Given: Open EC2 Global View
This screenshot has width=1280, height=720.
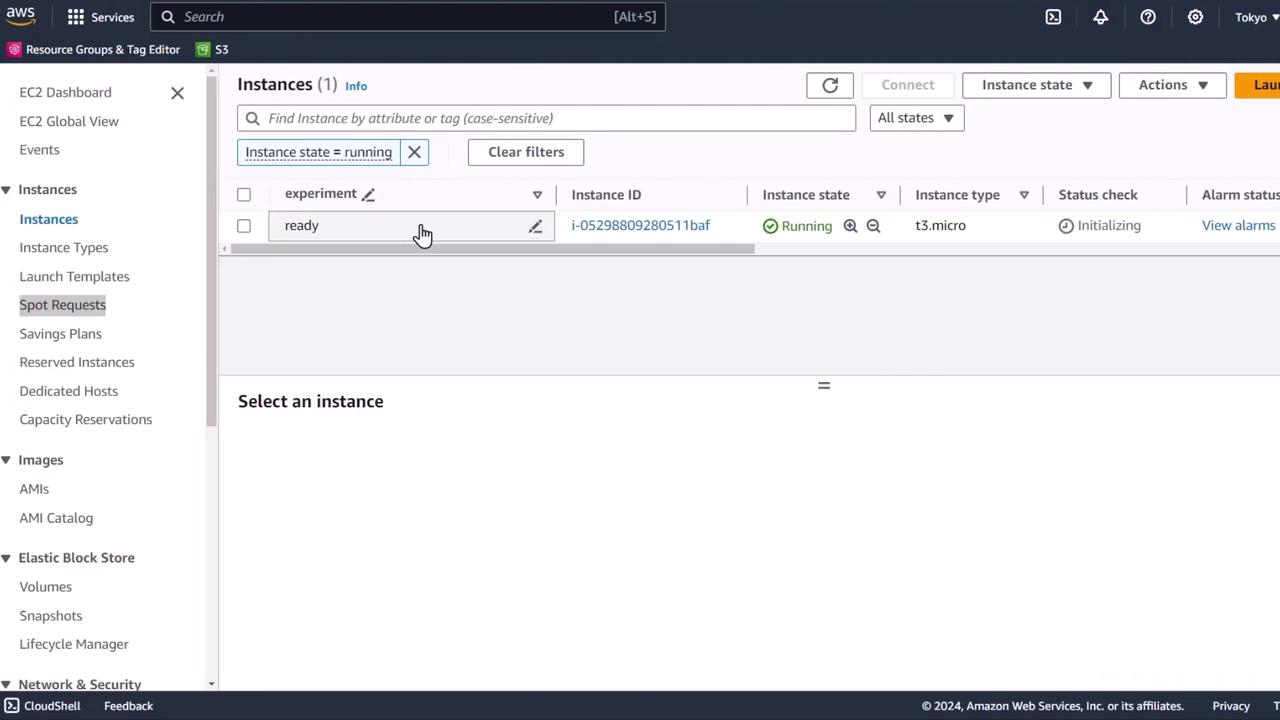Looking at the screenshot, I should coord(69,121).
